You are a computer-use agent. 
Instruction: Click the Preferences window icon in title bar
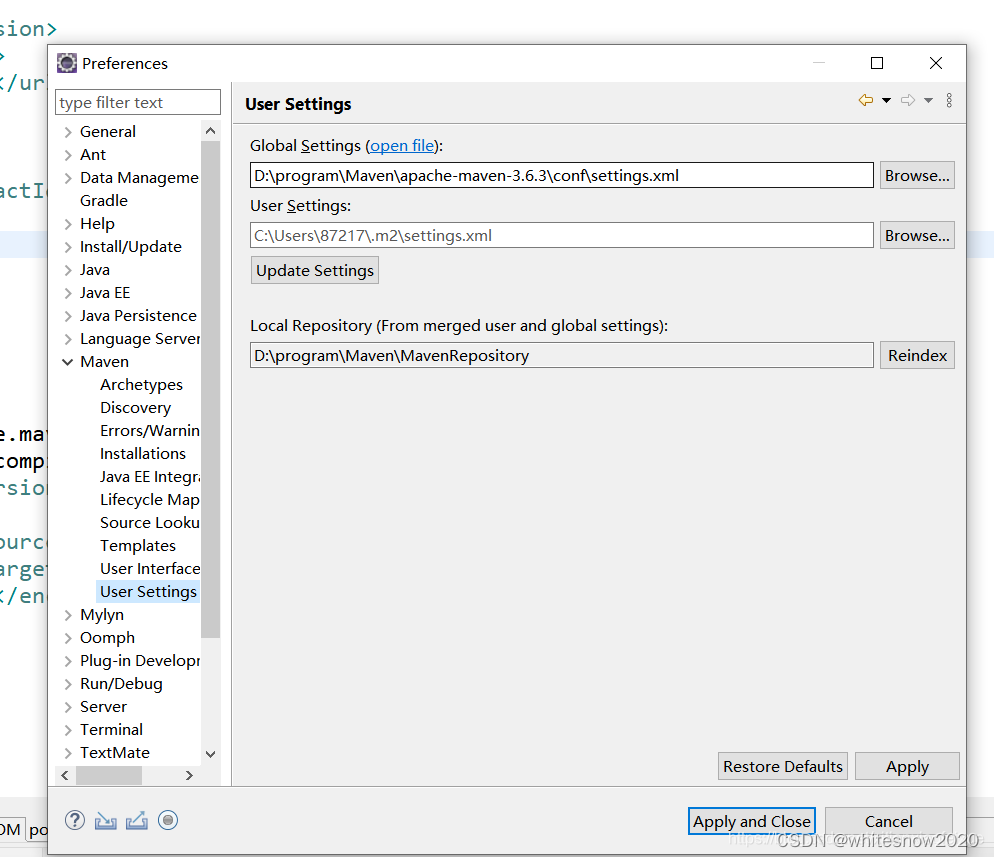[66, 63]
